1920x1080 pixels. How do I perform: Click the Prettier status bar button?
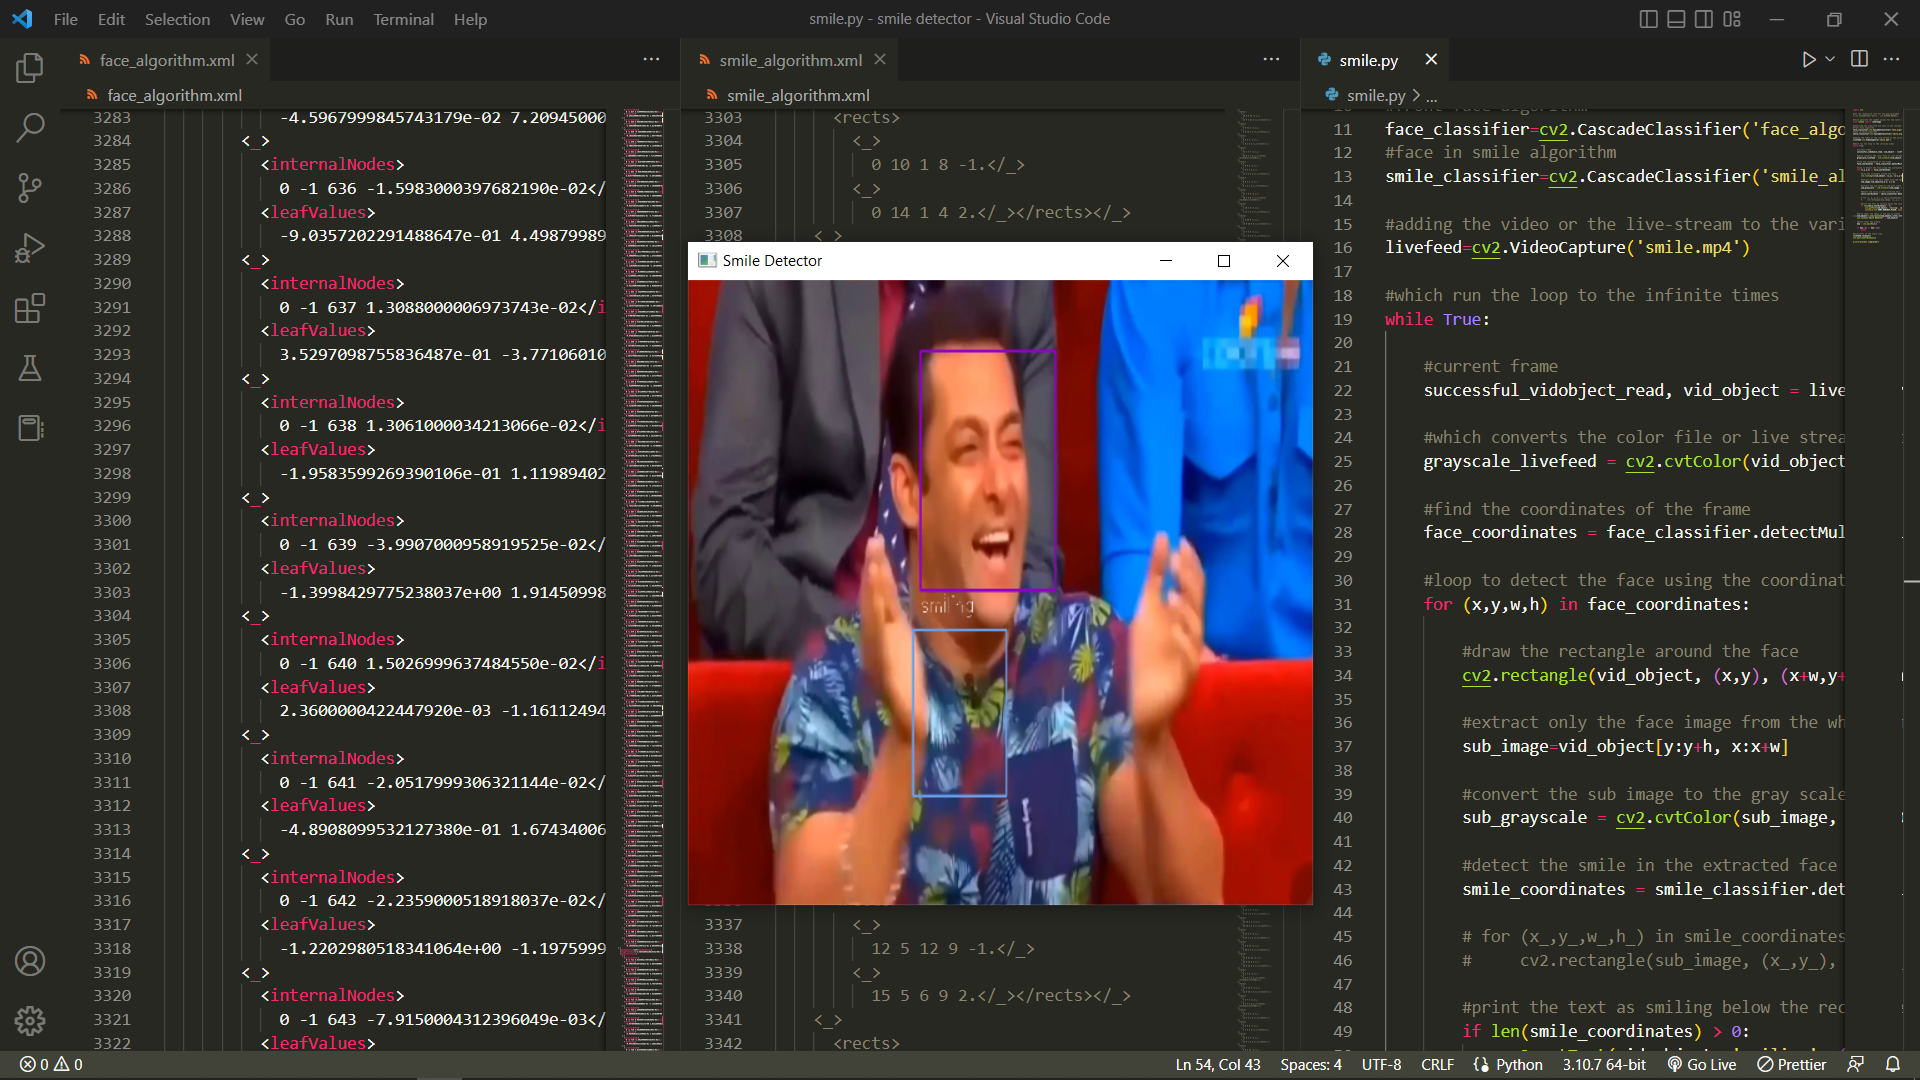[x=1792, y=1065]
